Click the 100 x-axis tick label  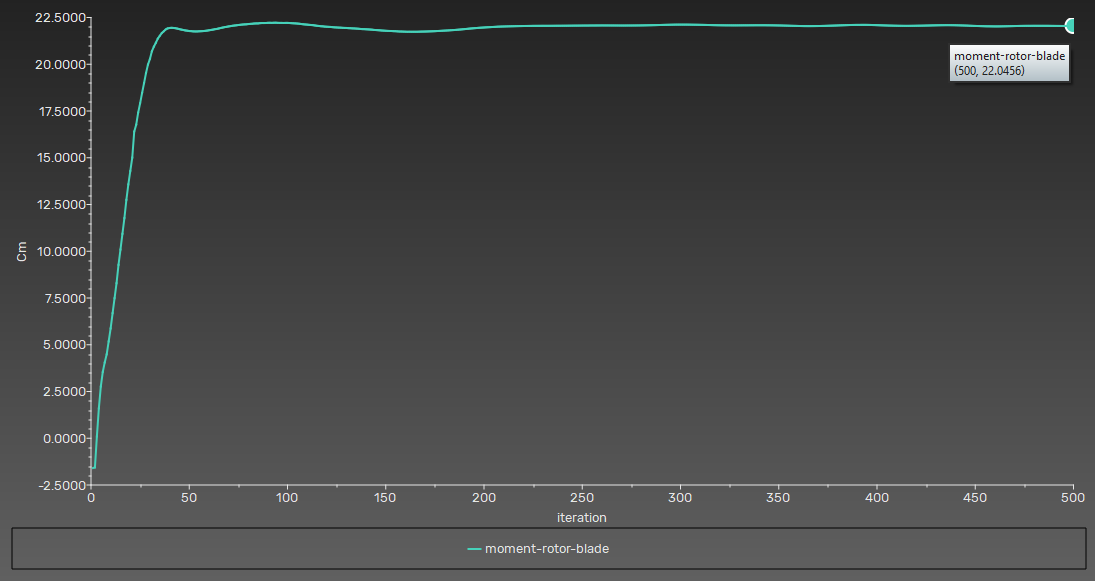point(287,498)
